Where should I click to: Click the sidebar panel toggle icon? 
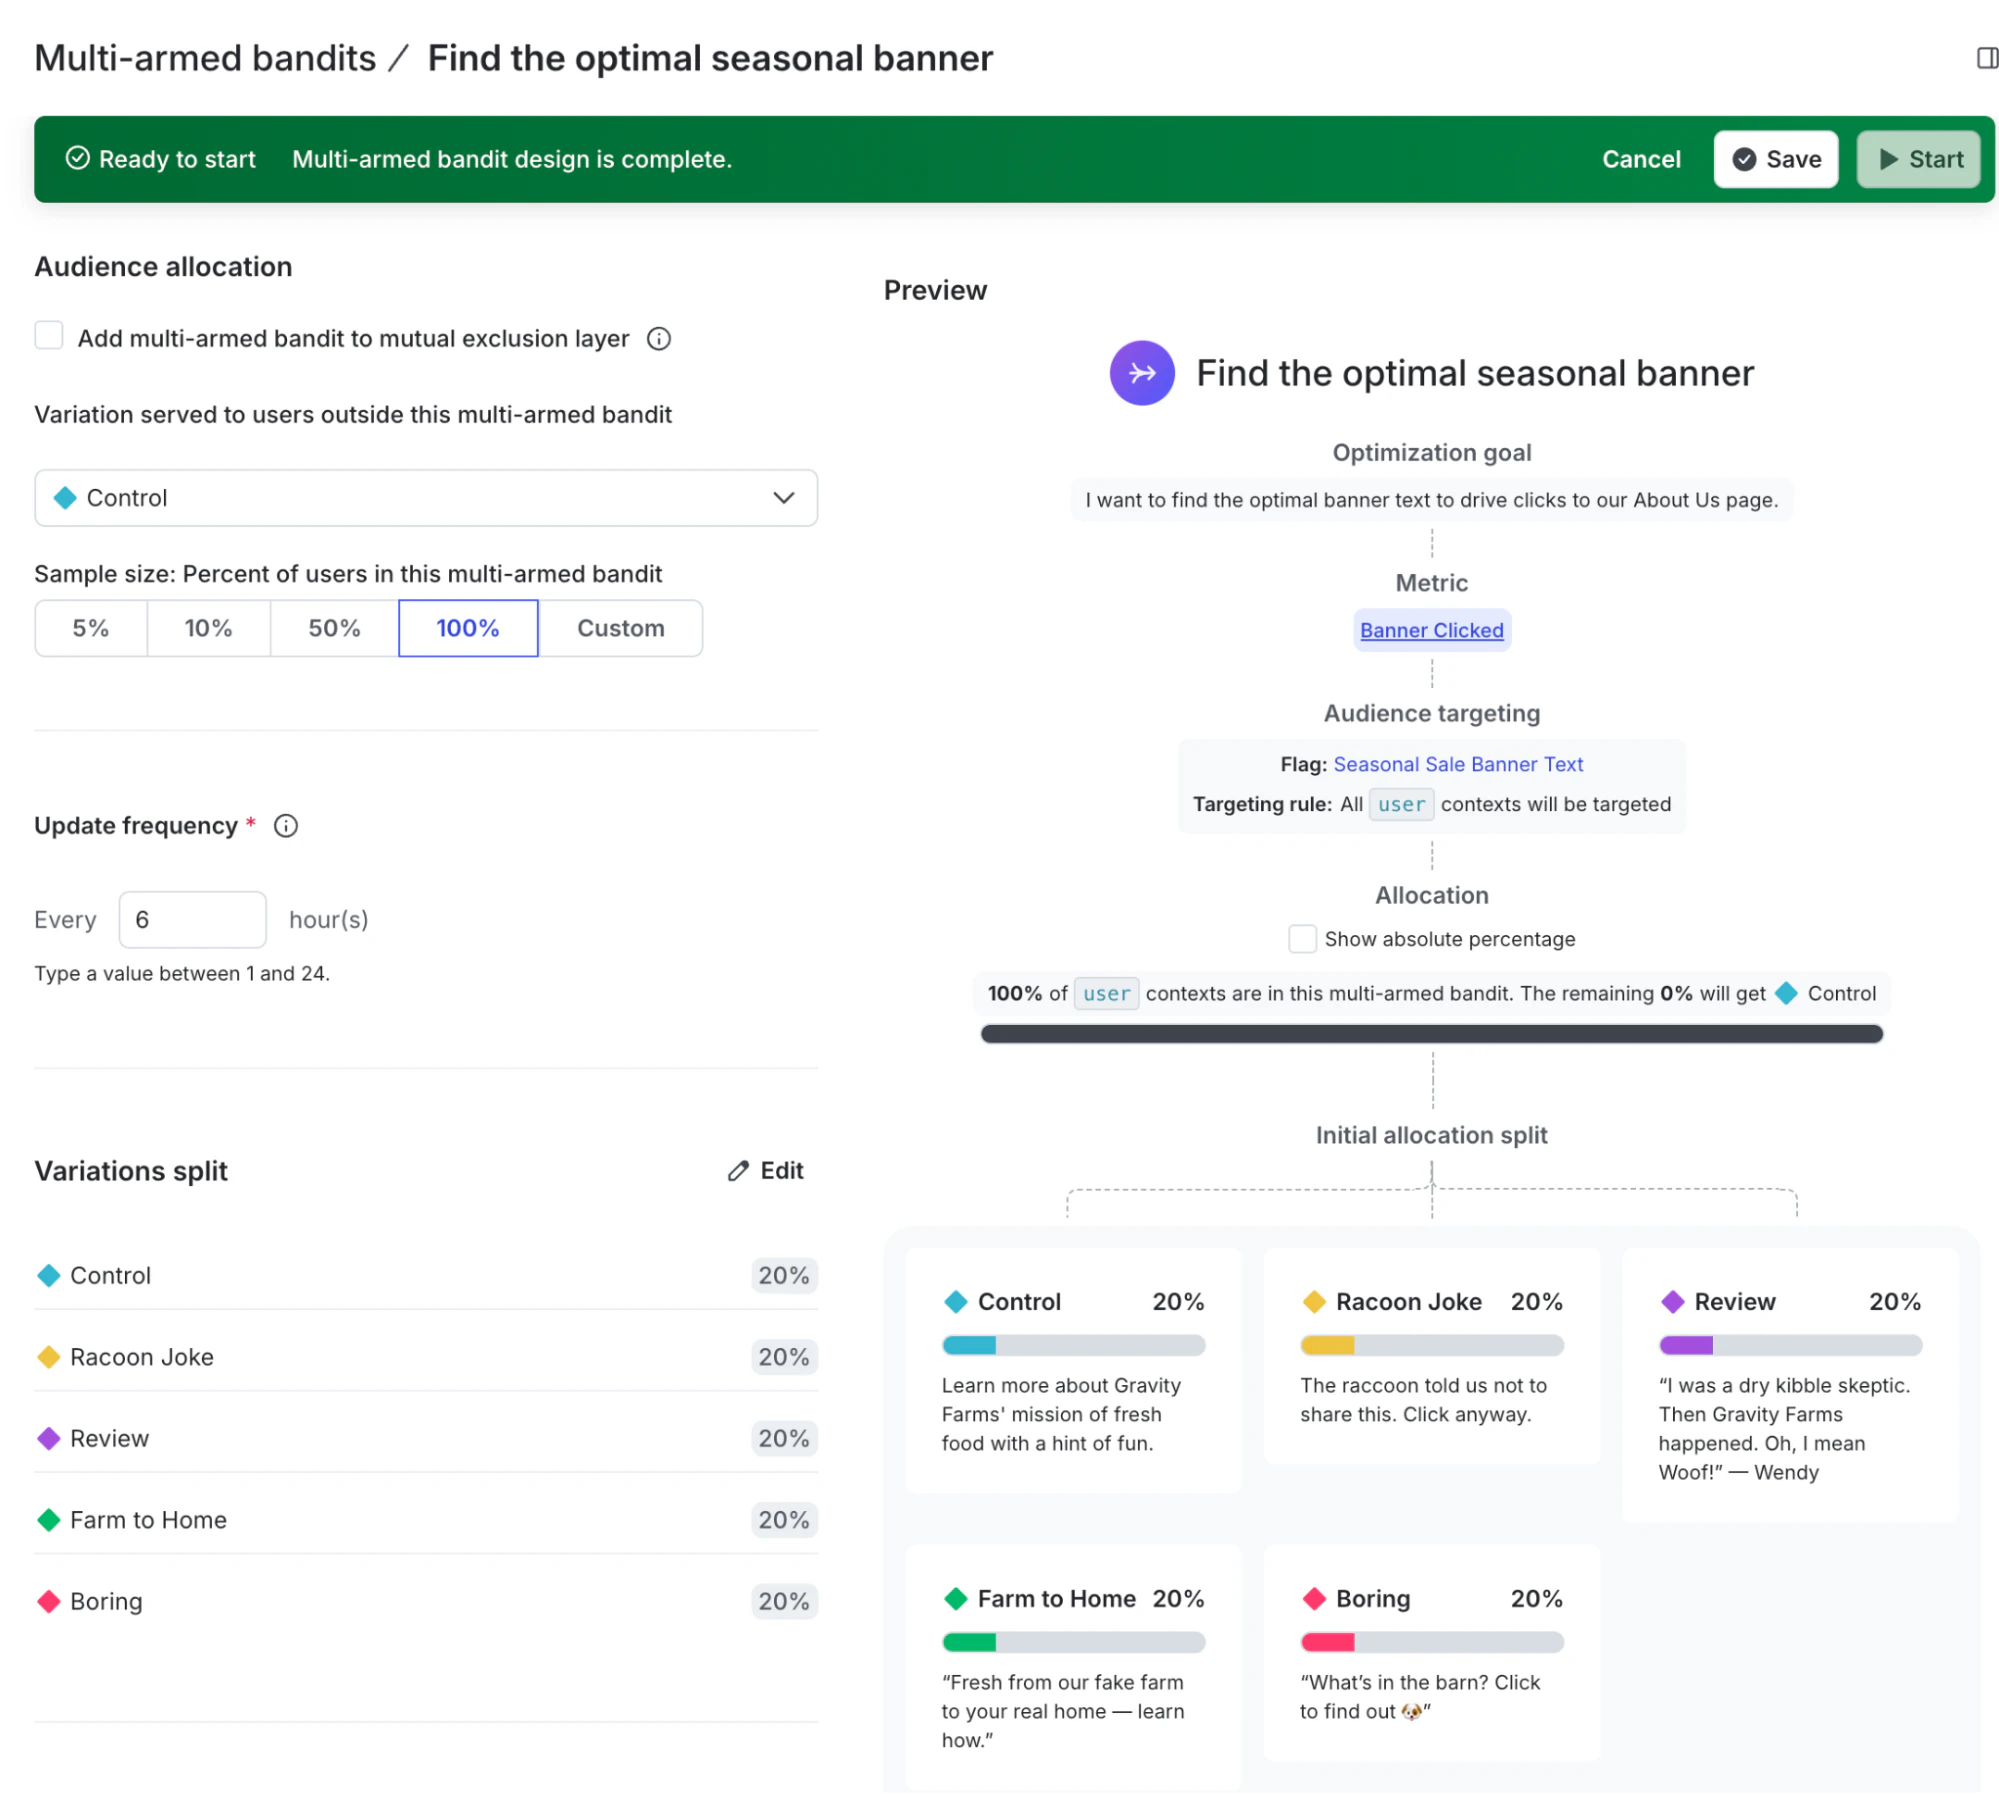(x=1986, y=58)
